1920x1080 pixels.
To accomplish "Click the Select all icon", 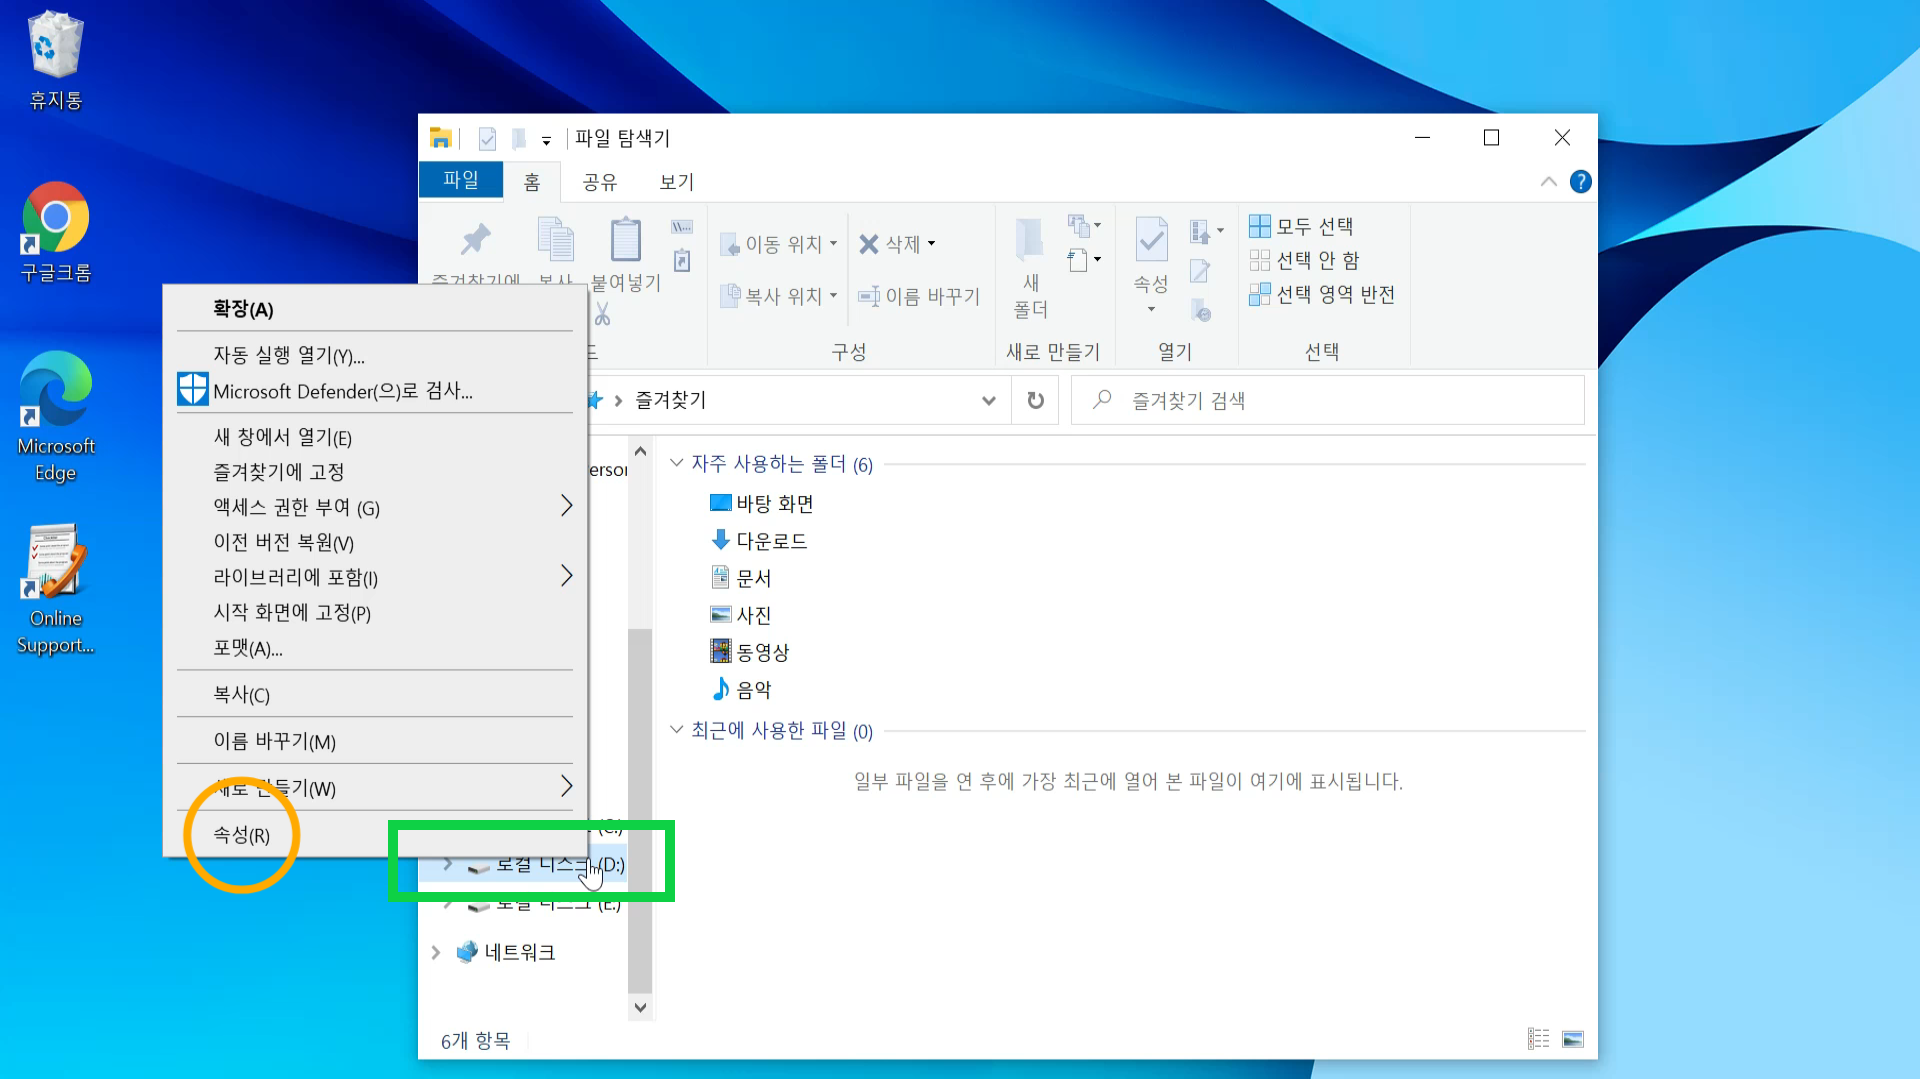I will [1260, 227].
